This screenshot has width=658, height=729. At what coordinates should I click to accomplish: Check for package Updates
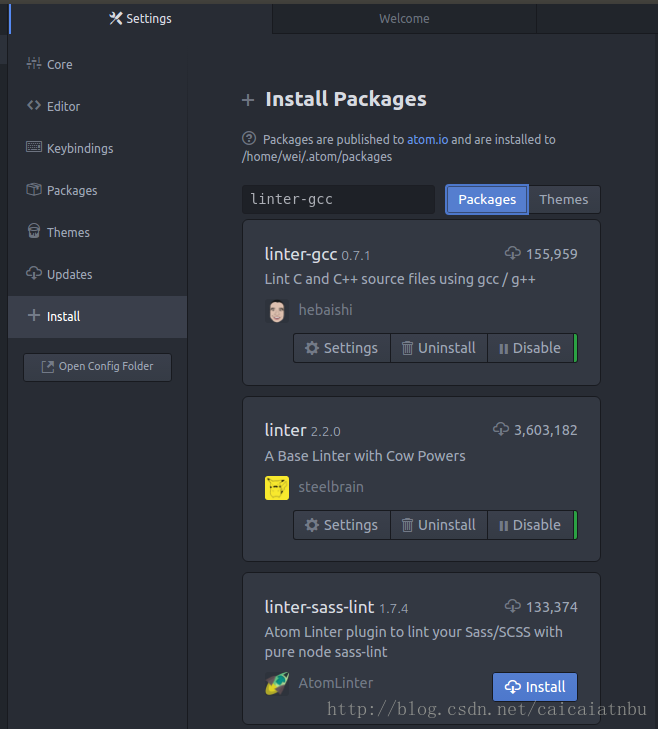69,274
